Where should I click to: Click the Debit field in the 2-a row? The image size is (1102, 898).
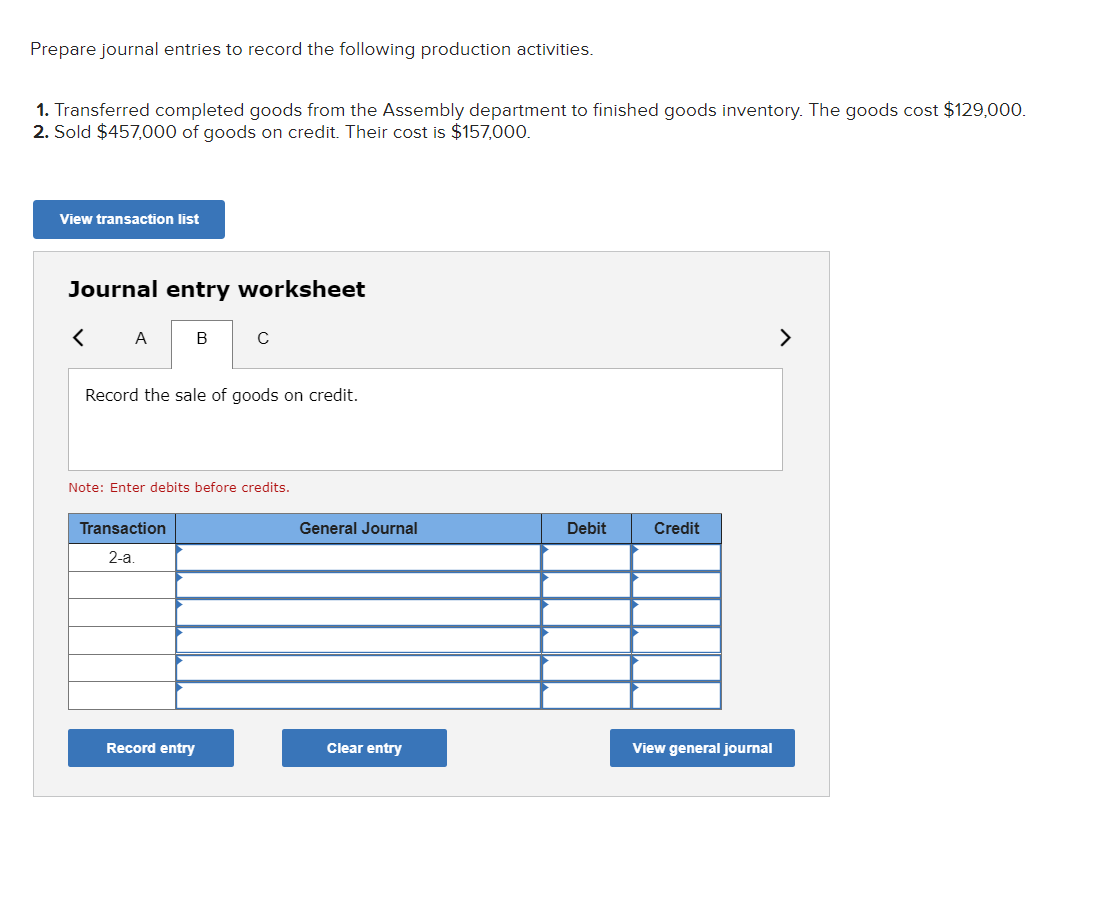tap(586, 558)
